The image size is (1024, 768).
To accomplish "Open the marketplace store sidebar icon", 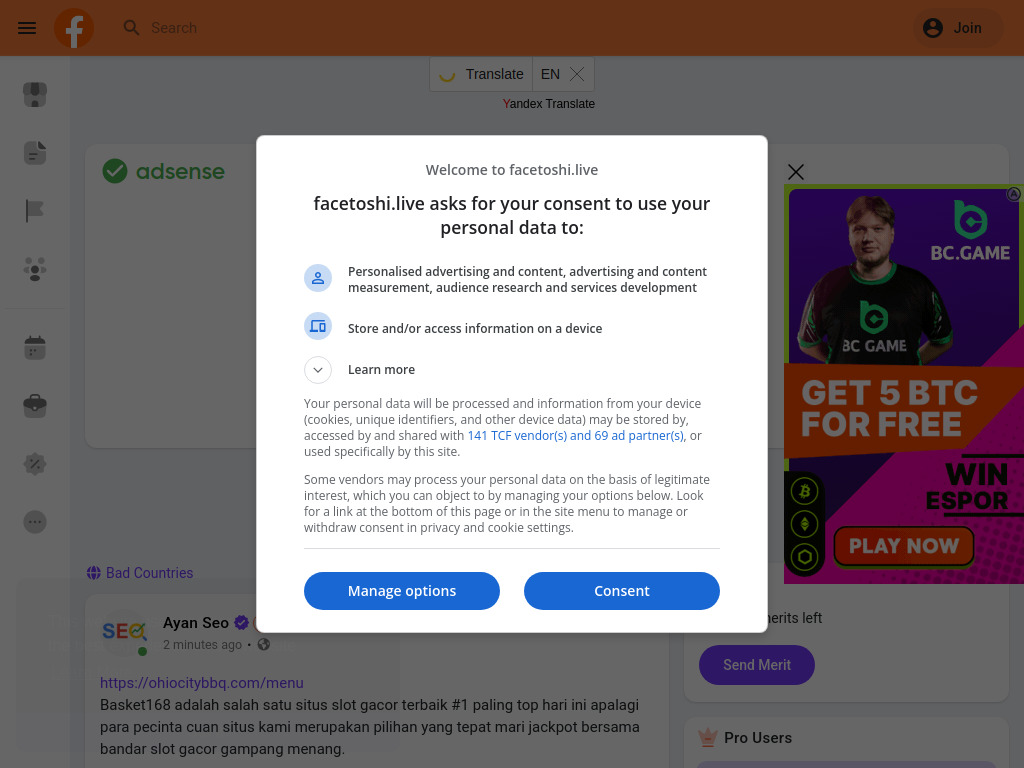I will tap(35, 95).
